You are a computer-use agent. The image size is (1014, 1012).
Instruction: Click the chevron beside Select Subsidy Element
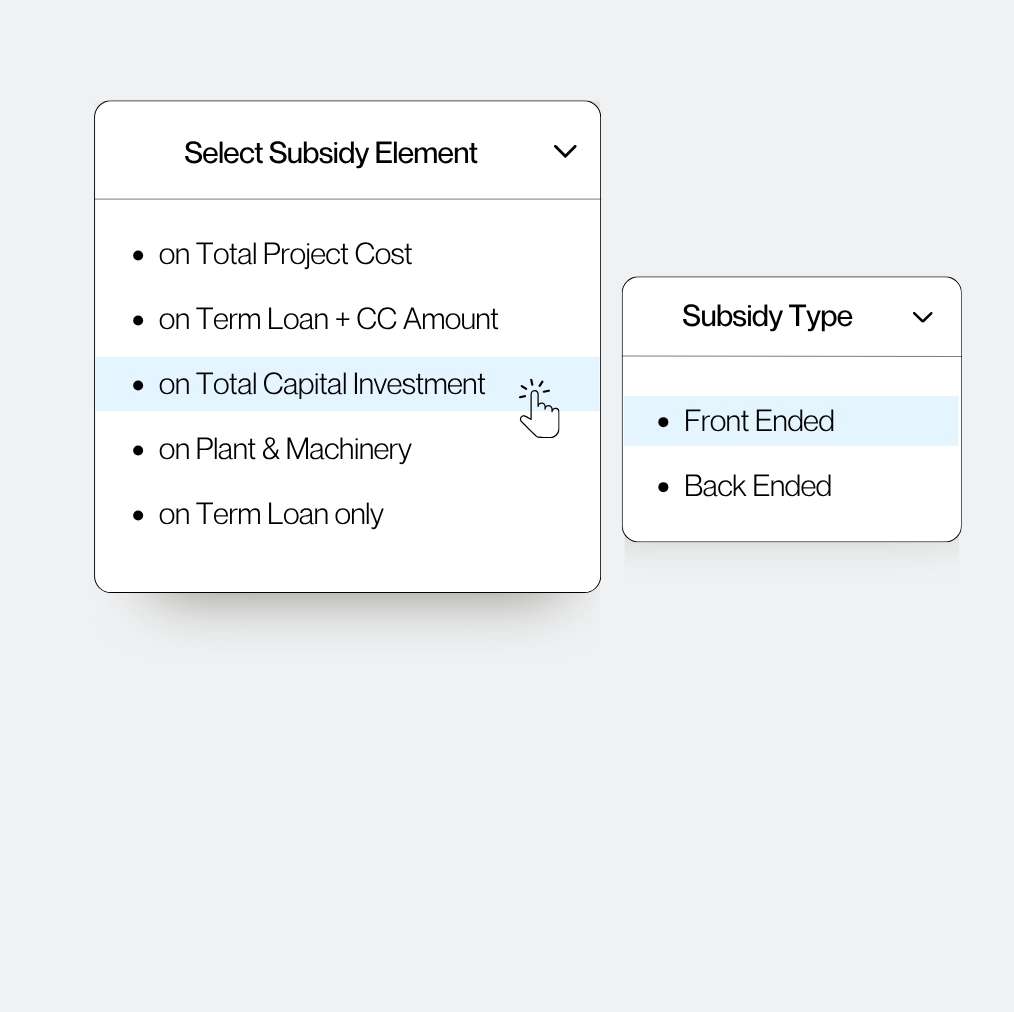565,152
